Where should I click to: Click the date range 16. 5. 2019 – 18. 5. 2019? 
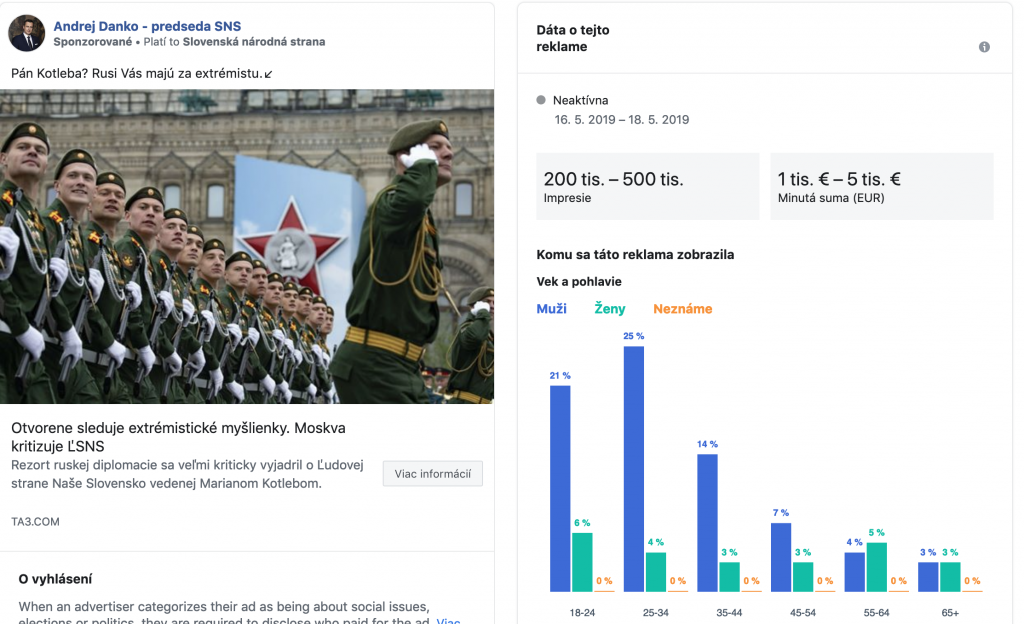(x=622, y=119)
